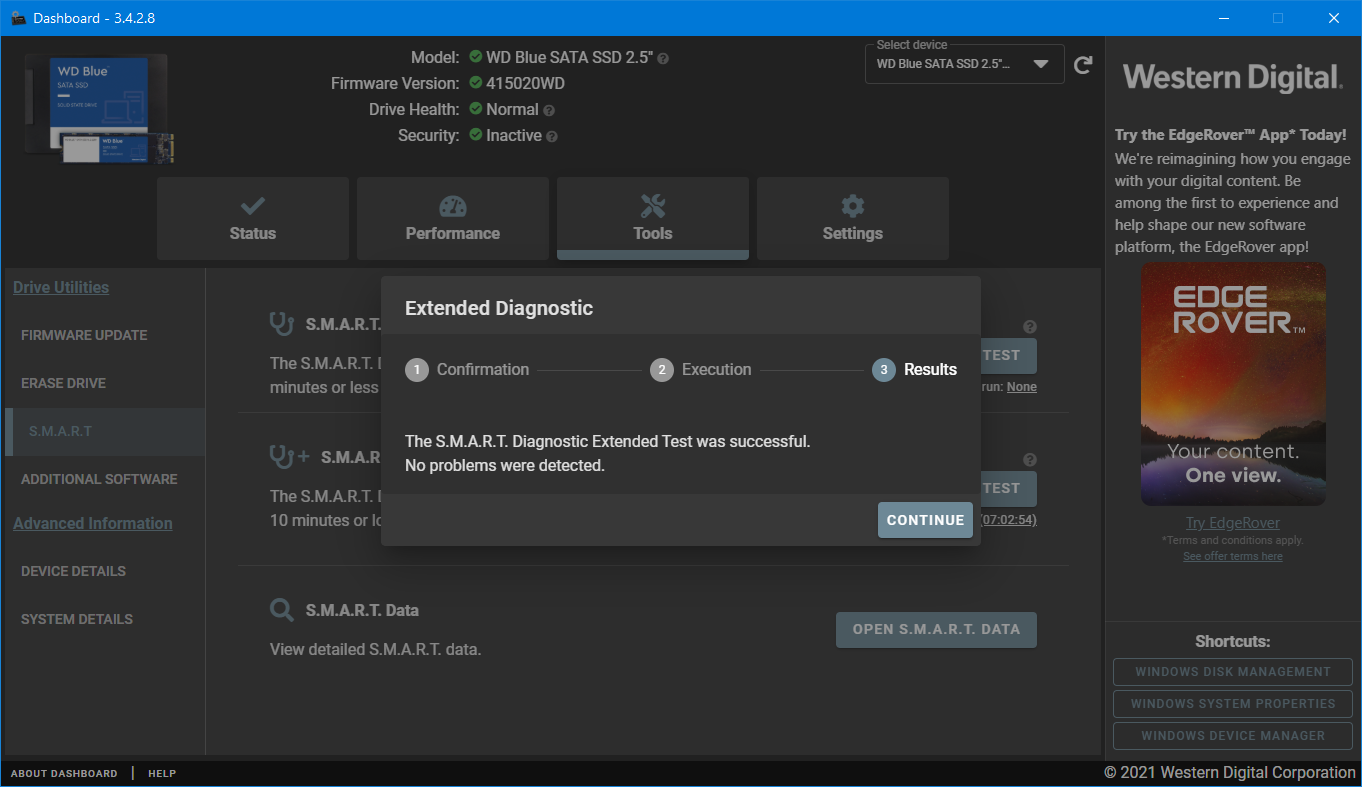The width and height of the screenshot is (1362, 787).
Task: Launch the Windows Disk Management shortcut
Action: (1232, 672)
